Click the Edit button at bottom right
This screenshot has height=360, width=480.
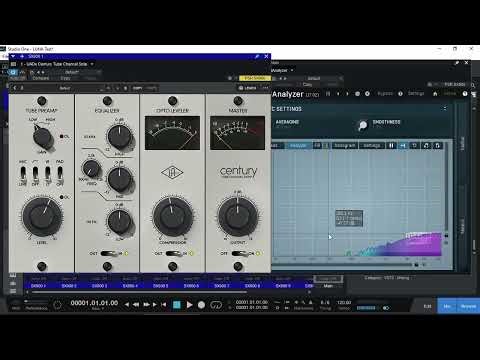pos(427,306)
